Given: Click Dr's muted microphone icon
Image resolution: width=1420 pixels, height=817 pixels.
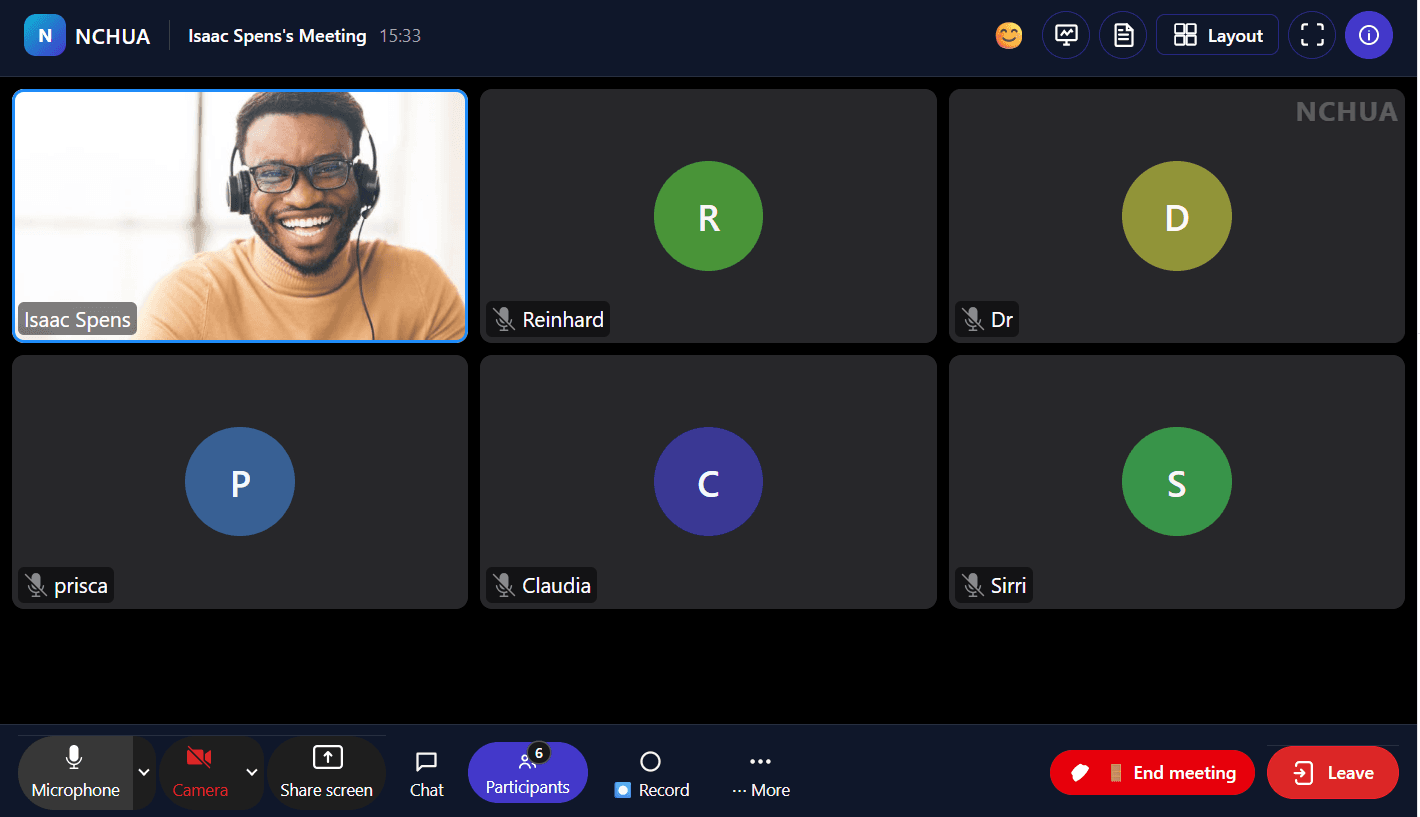Looking at the screenshot, I should click(x=973, y=320).
